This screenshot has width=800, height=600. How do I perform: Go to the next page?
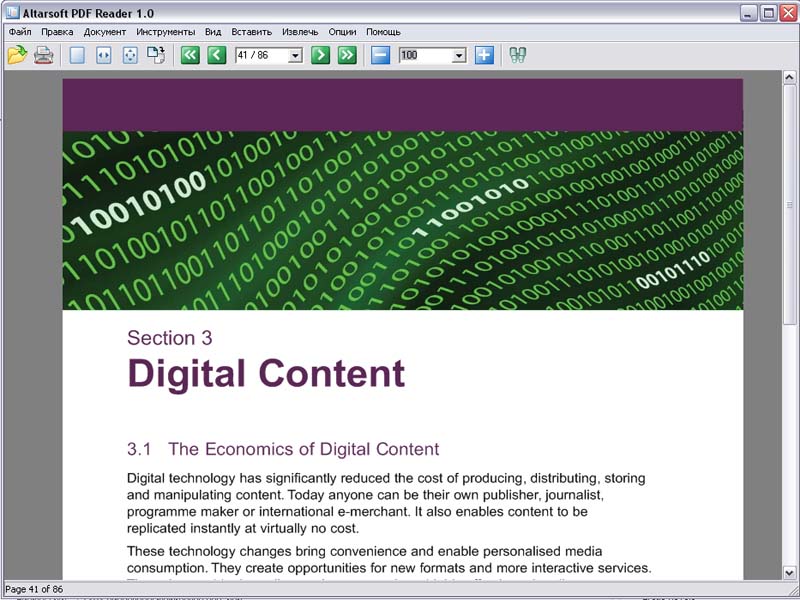coord(320,55)
